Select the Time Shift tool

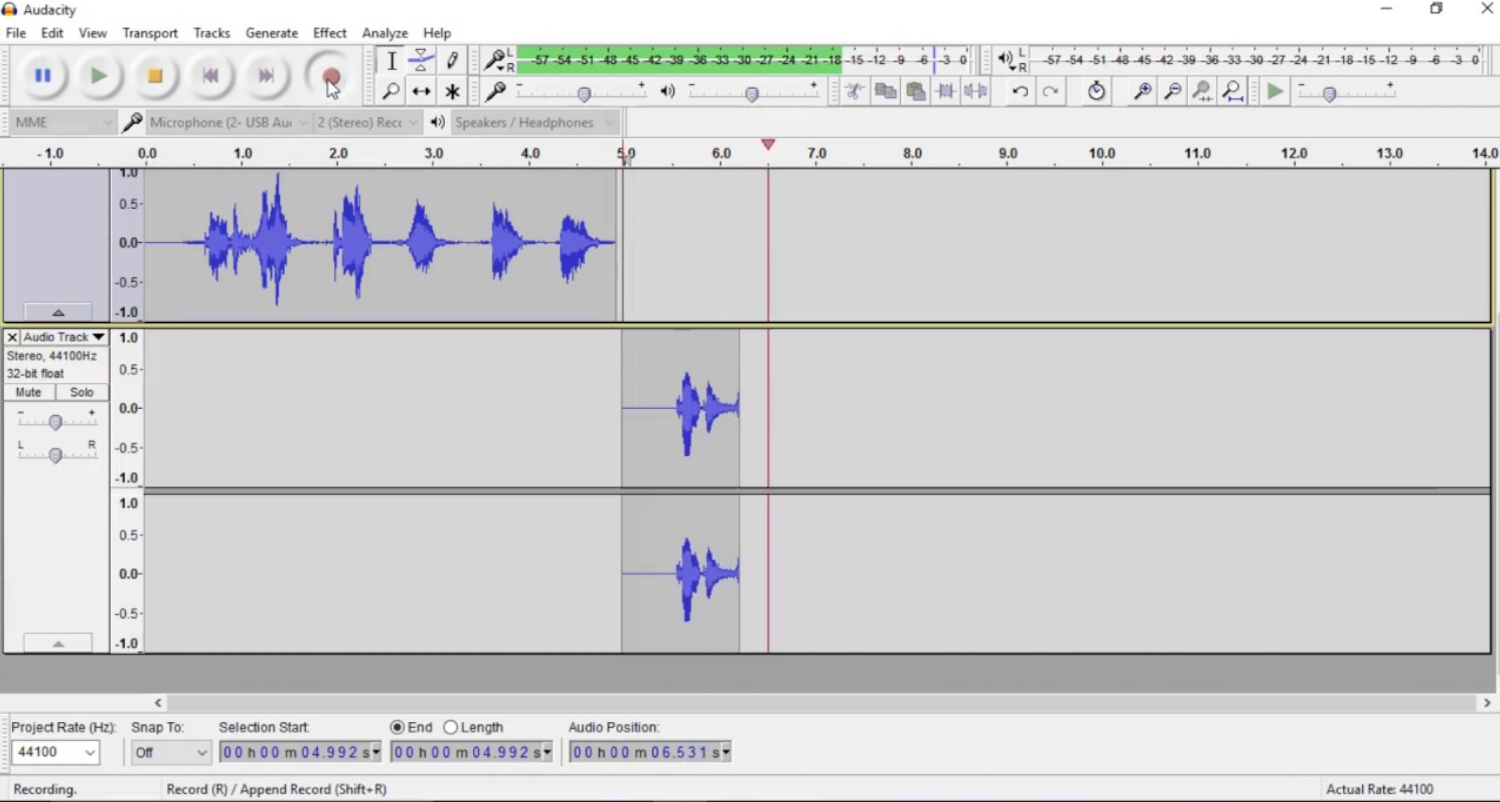click(421, 91)
